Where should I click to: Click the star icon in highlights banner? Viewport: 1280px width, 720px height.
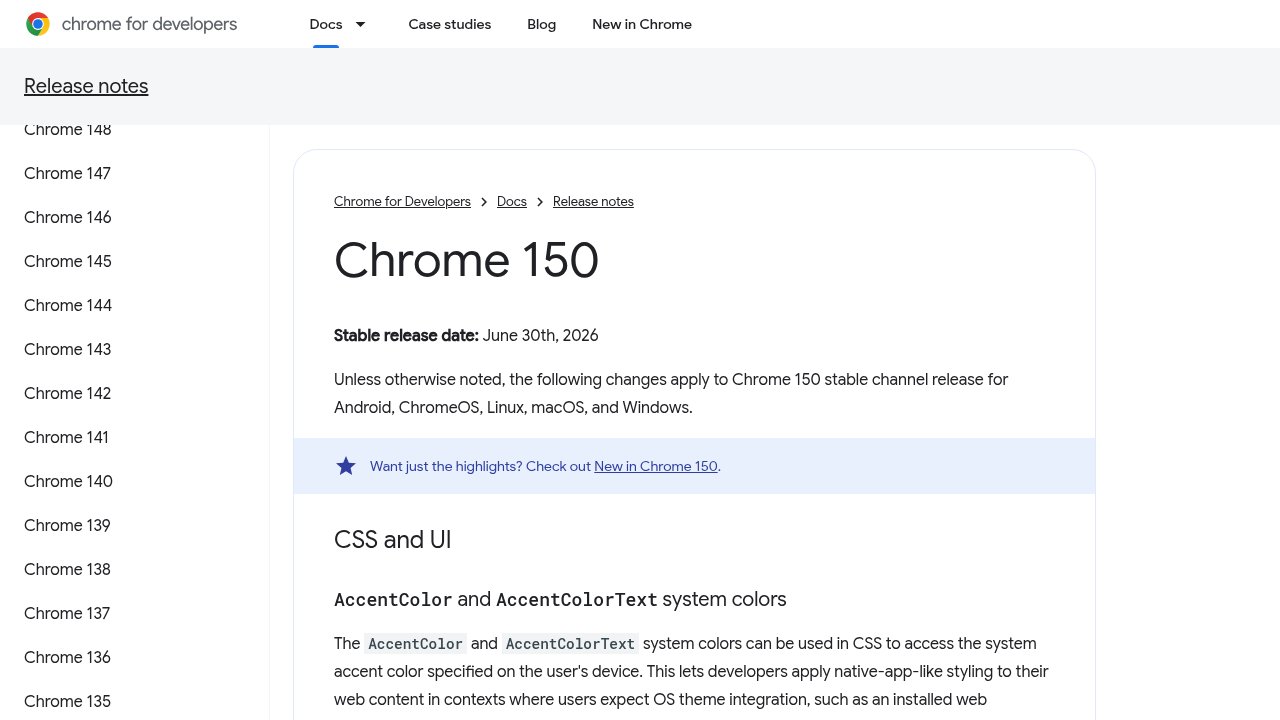click(346, 466)
